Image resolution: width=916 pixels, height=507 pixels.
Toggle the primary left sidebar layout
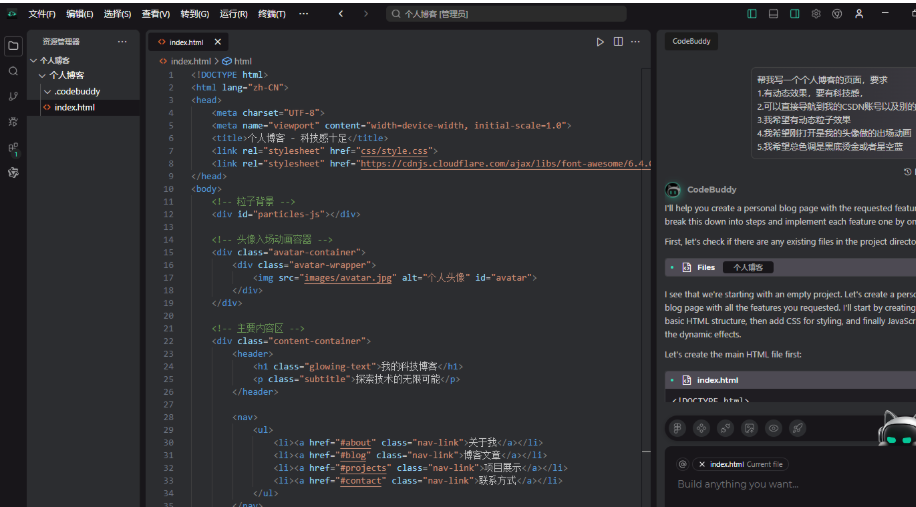point(752,14)
